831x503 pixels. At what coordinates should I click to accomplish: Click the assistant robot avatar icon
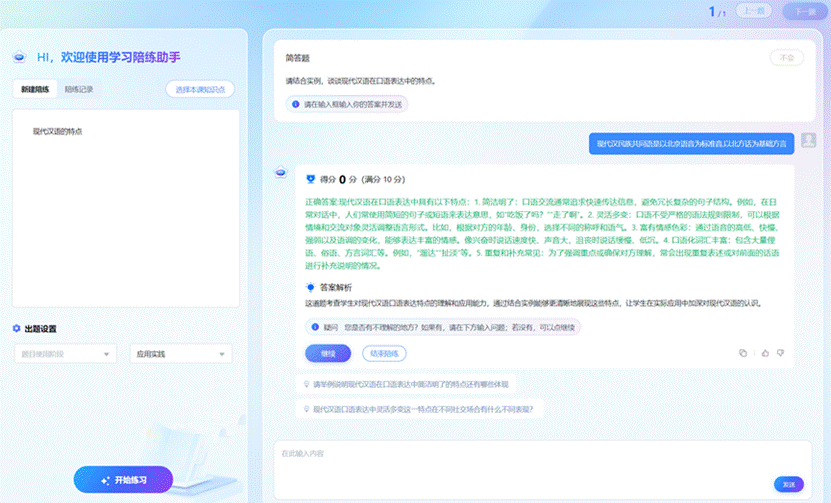(282, 173)
